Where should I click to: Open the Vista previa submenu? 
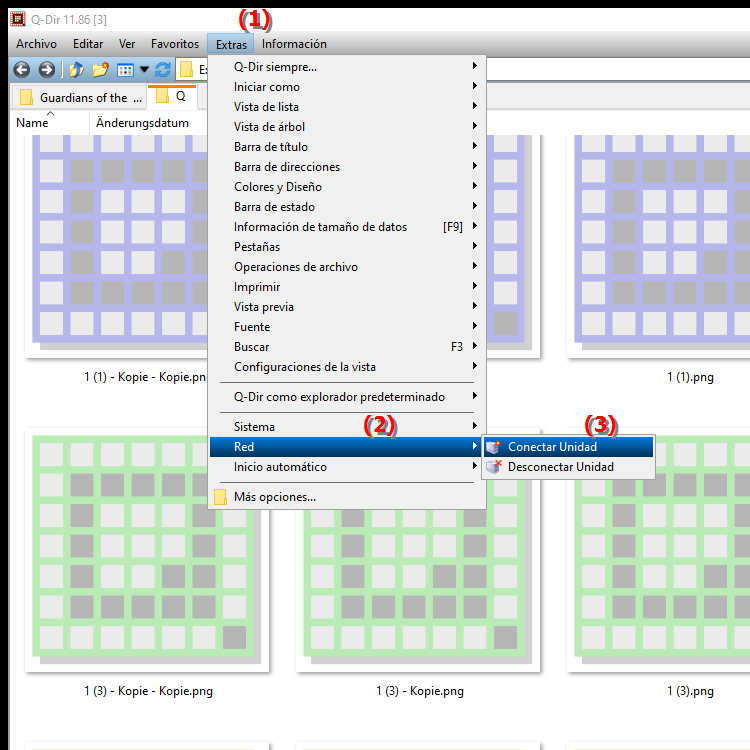pos(348,307)
